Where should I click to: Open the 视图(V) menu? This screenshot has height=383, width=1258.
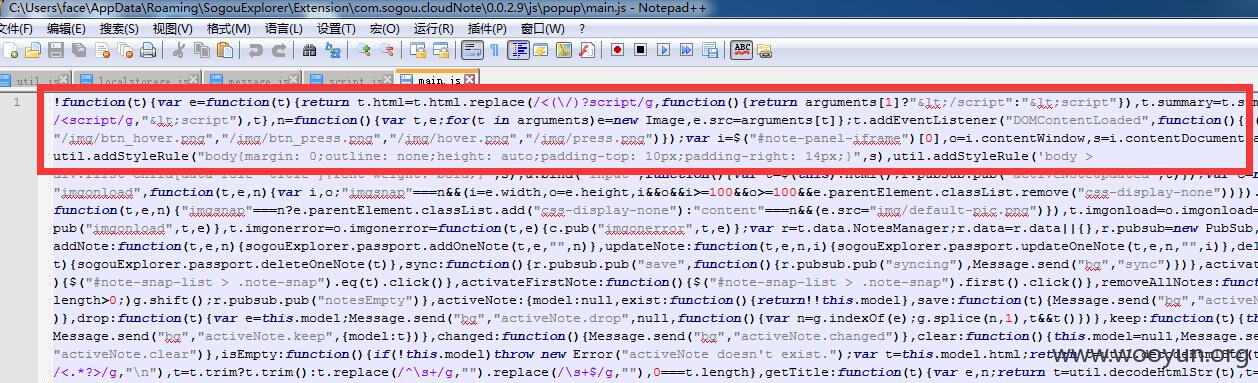pyautogui.click(x=173, y=28)
